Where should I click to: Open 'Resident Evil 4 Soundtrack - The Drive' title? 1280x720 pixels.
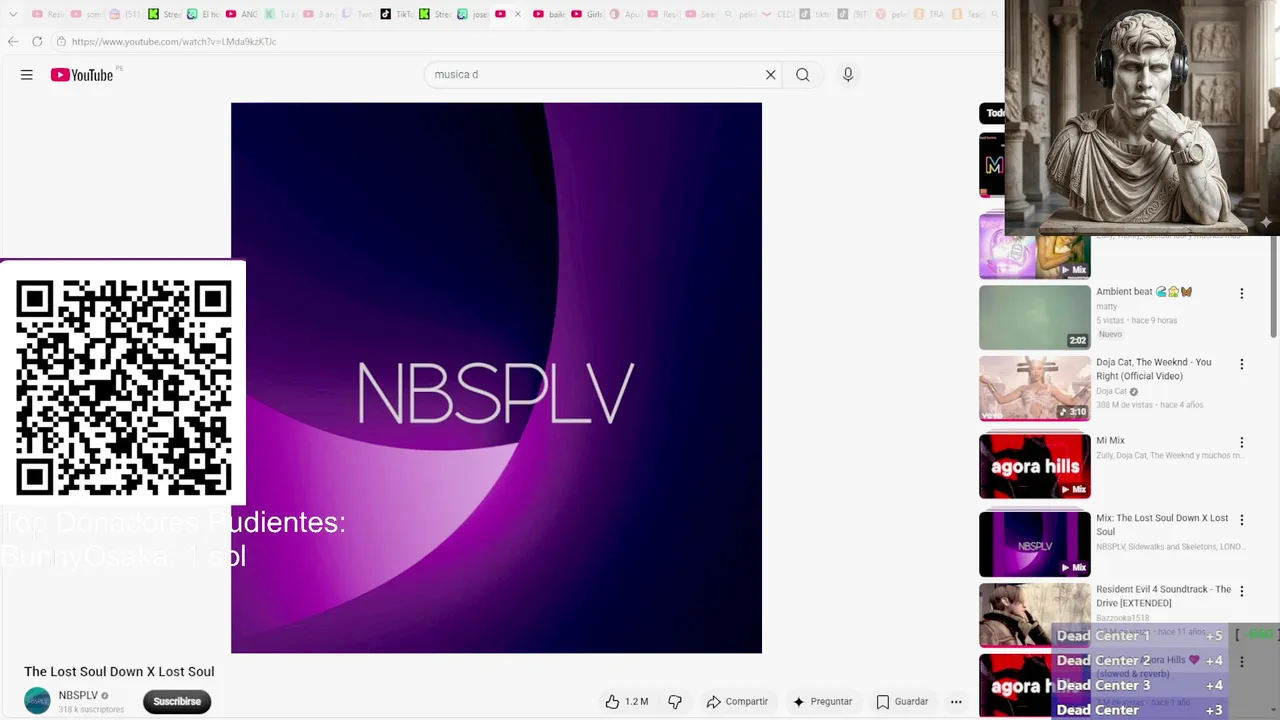click(x=1164, y=596)
